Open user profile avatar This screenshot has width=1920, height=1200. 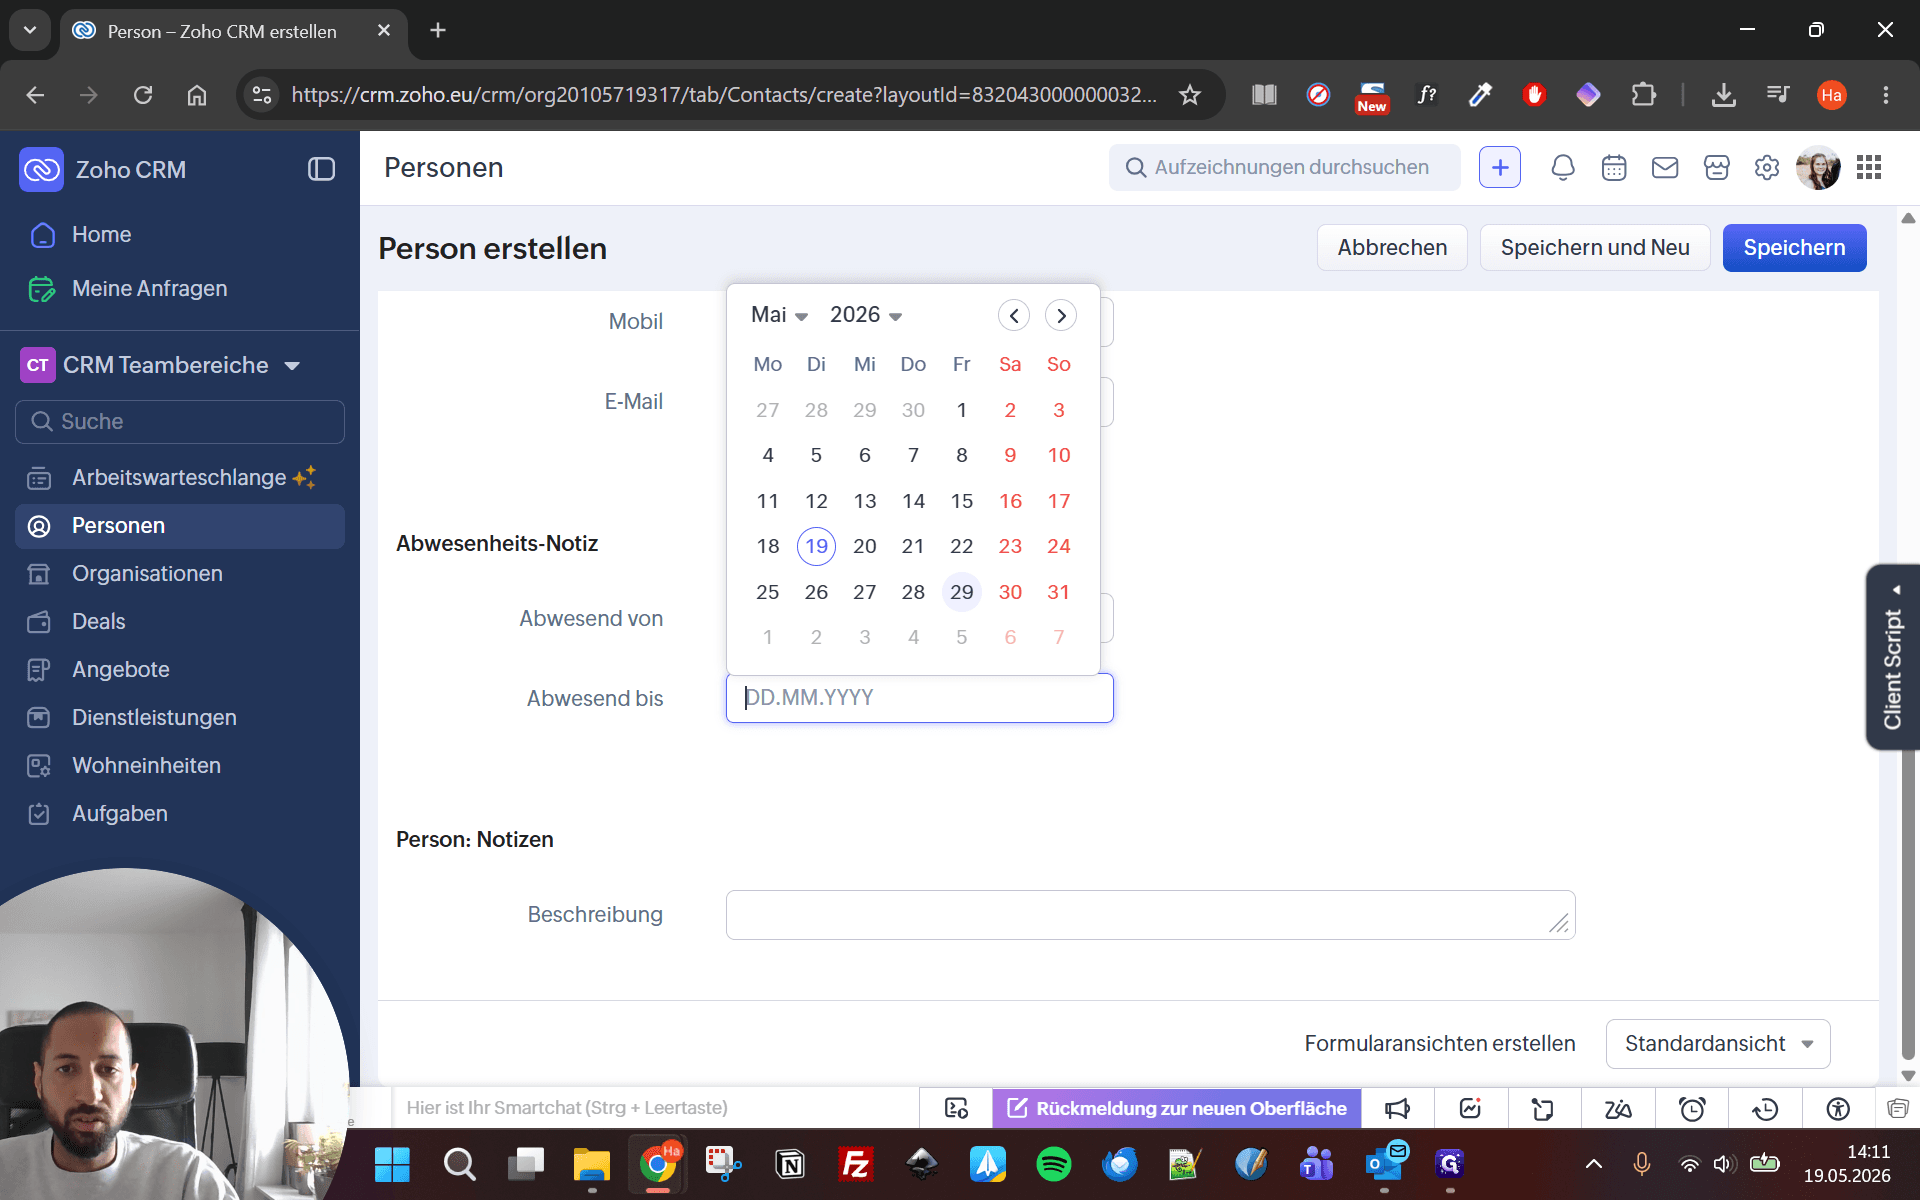coord(1818,168)
